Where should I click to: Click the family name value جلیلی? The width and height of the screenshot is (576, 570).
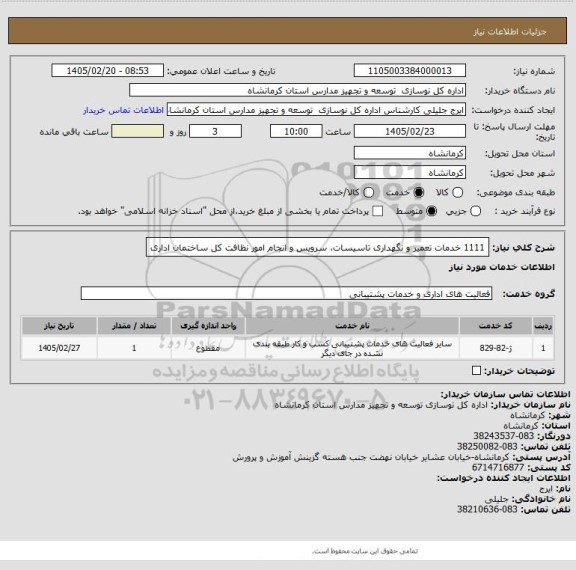coord(496,499)
